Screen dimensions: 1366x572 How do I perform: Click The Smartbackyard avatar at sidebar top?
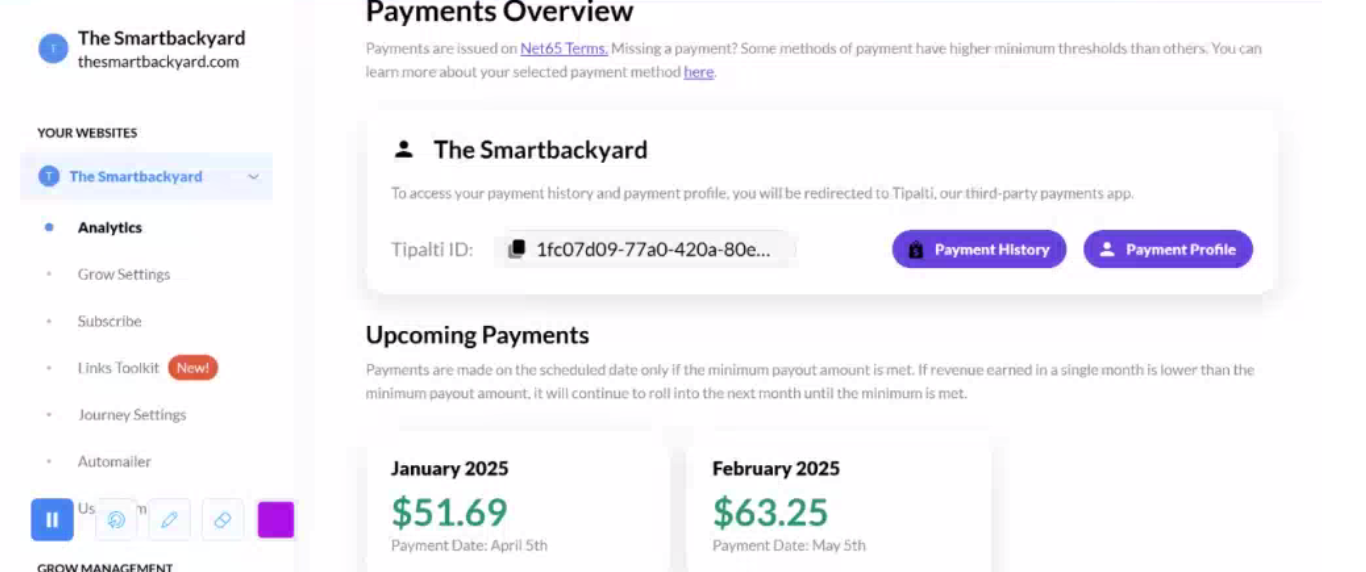(x=53, y=48)
